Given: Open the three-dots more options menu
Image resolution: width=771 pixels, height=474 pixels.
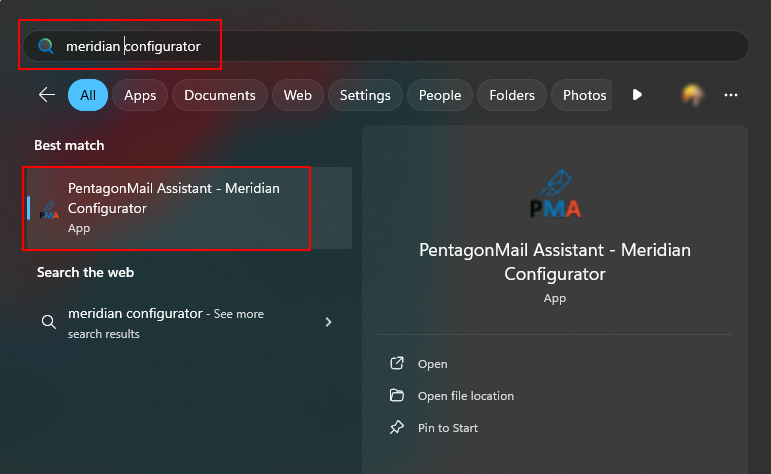Looking at the screenshot, I should click(x=731, y=95).
